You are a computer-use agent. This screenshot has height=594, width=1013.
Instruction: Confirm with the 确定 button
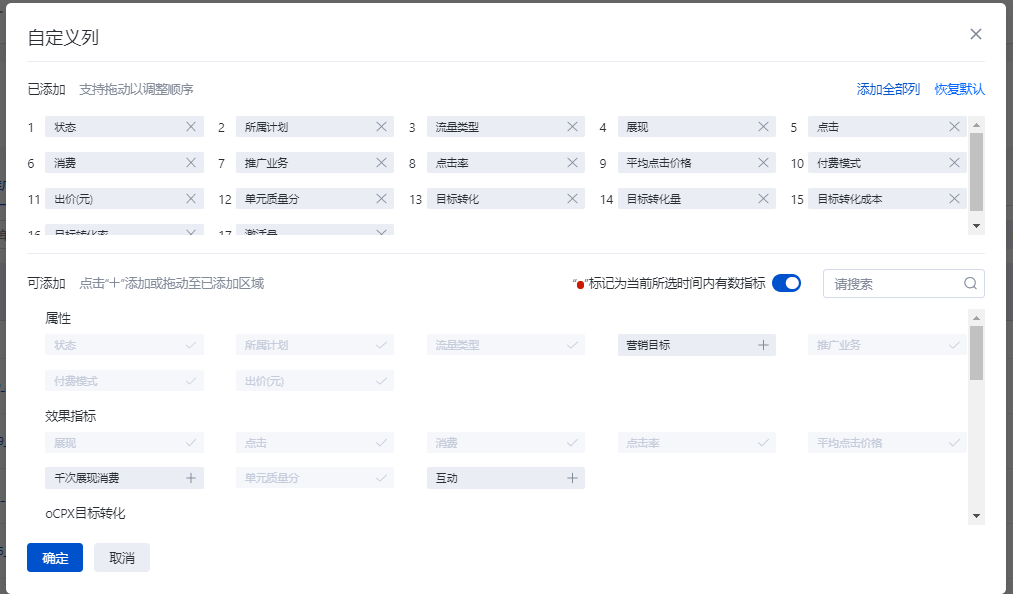[x=55, y=558]
